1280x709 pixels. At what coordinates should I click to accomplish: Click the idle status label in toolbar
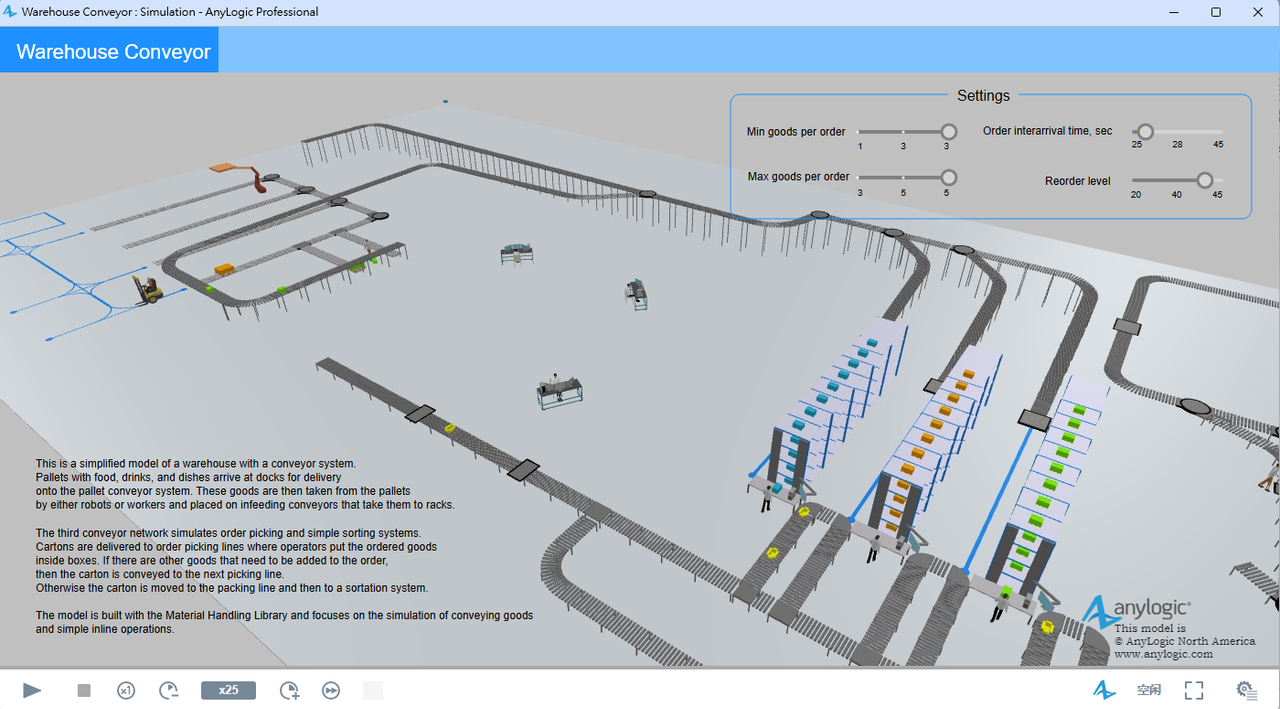click(1149, 690)
